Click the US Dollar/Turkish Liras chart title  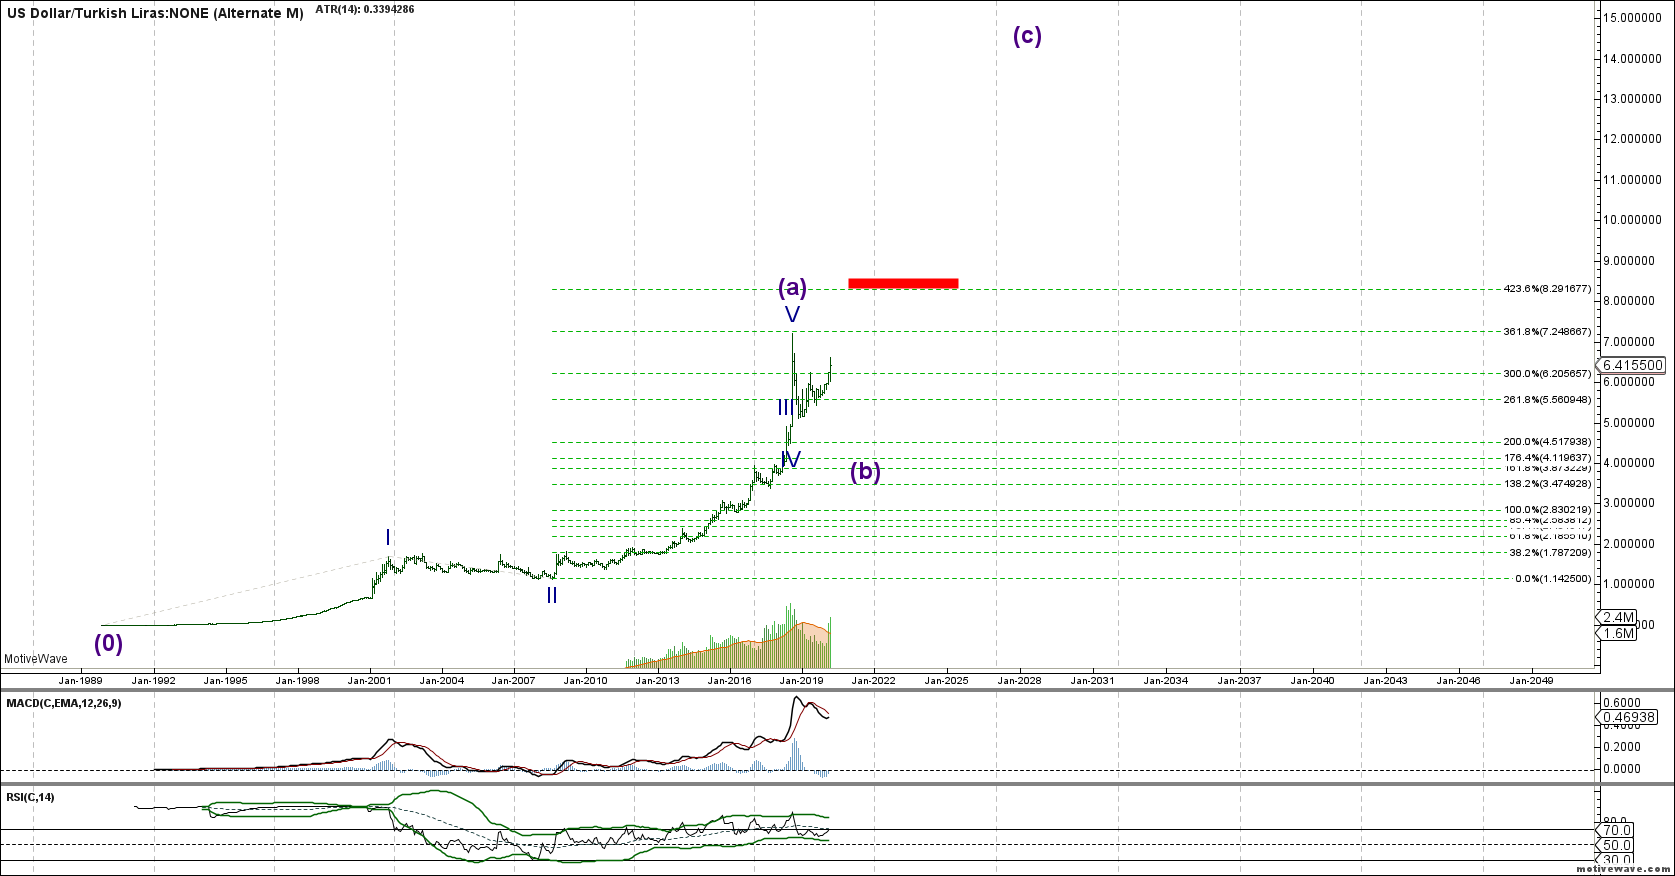pyautogui.click(x=155, y=14)
